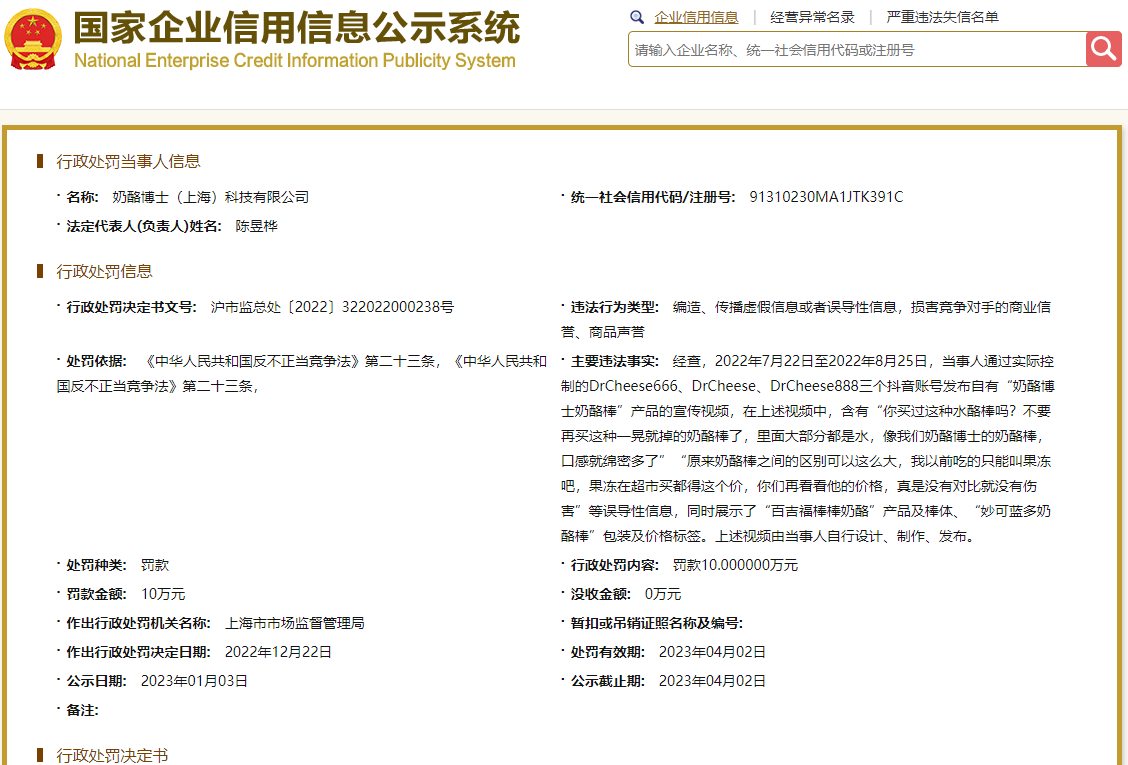The image size is (1128, 765).
Task: Click the fine amount 10万元 value
Action: coord(163,594)
